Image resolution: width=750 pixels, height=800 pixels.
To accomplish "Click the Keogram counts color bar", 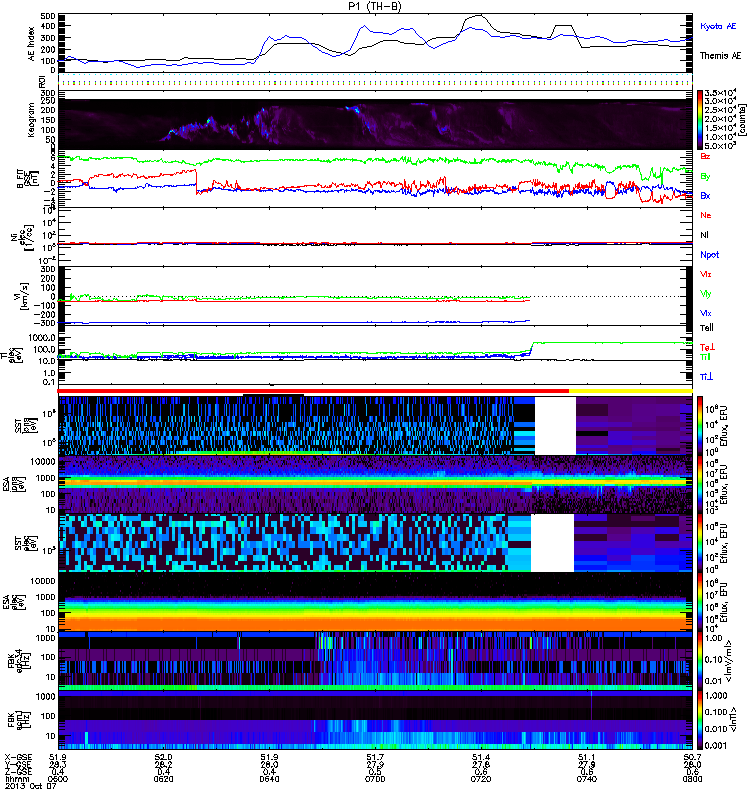I will (x=700, y=120).
